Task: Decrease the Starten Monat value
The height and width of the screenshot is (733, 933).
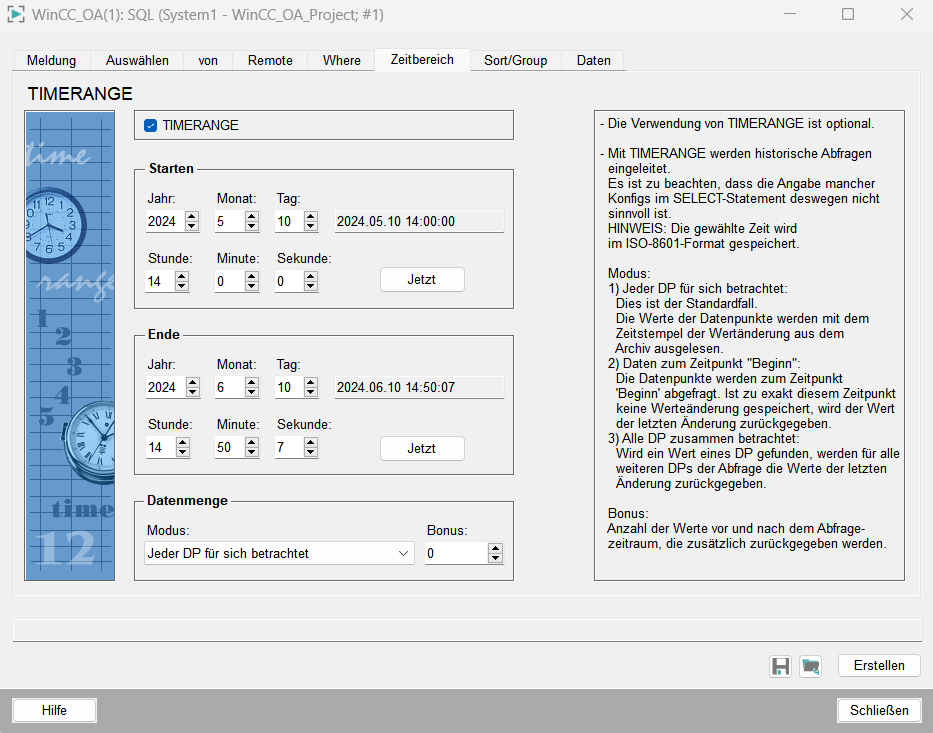Action: point(251,227)
